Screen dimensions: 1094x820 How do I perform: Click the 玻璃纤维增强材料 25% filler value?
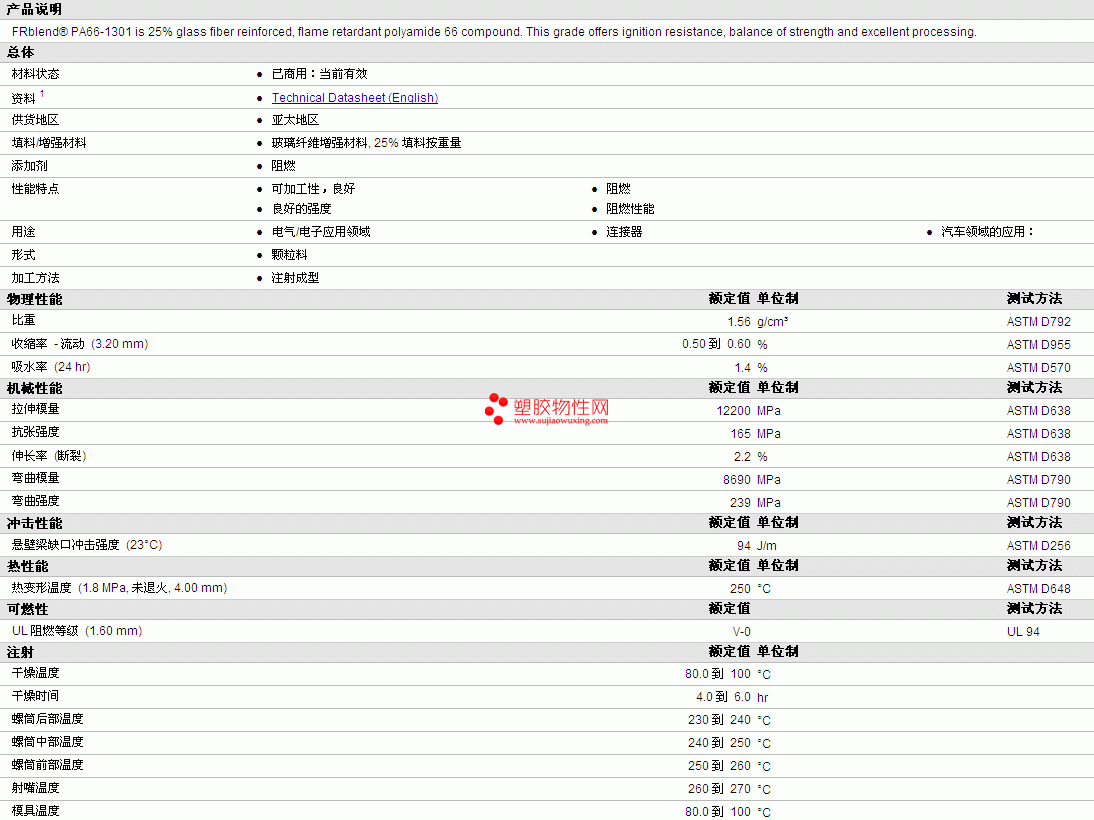(x=366, y=143)
